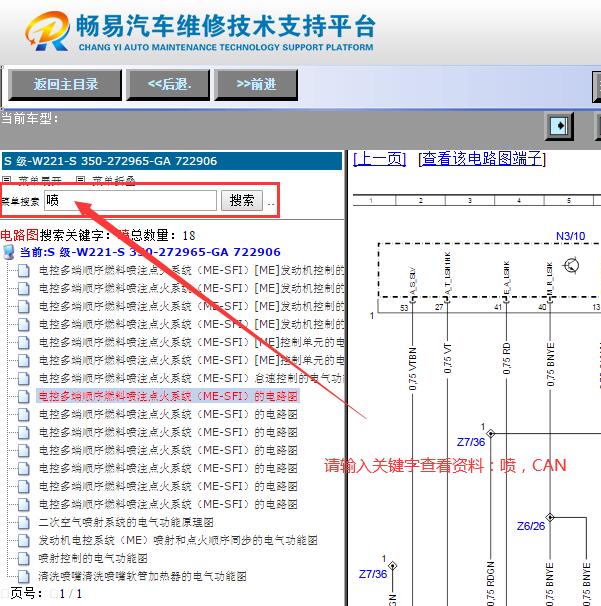Click the 0,75 VT wire label

click(x=448, y=358)
